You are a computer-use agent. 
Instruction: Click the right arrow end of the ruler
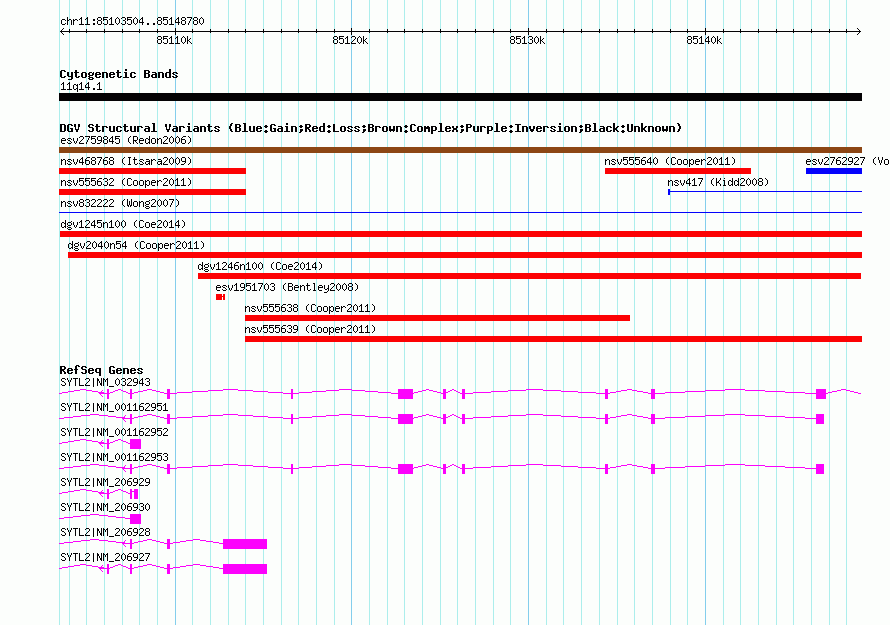(859, 31)
